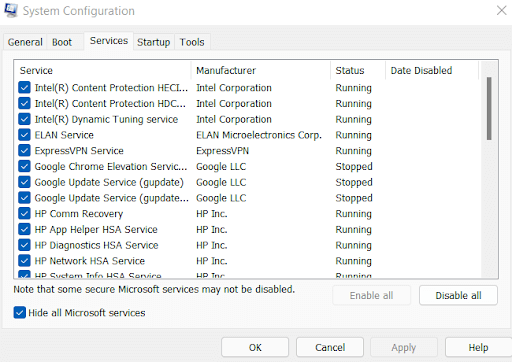This screenshot has height=362, width=512.
Task: Click HP Inc. manufacturer of HP Diagnostics row
Action: tap(212, 245)
